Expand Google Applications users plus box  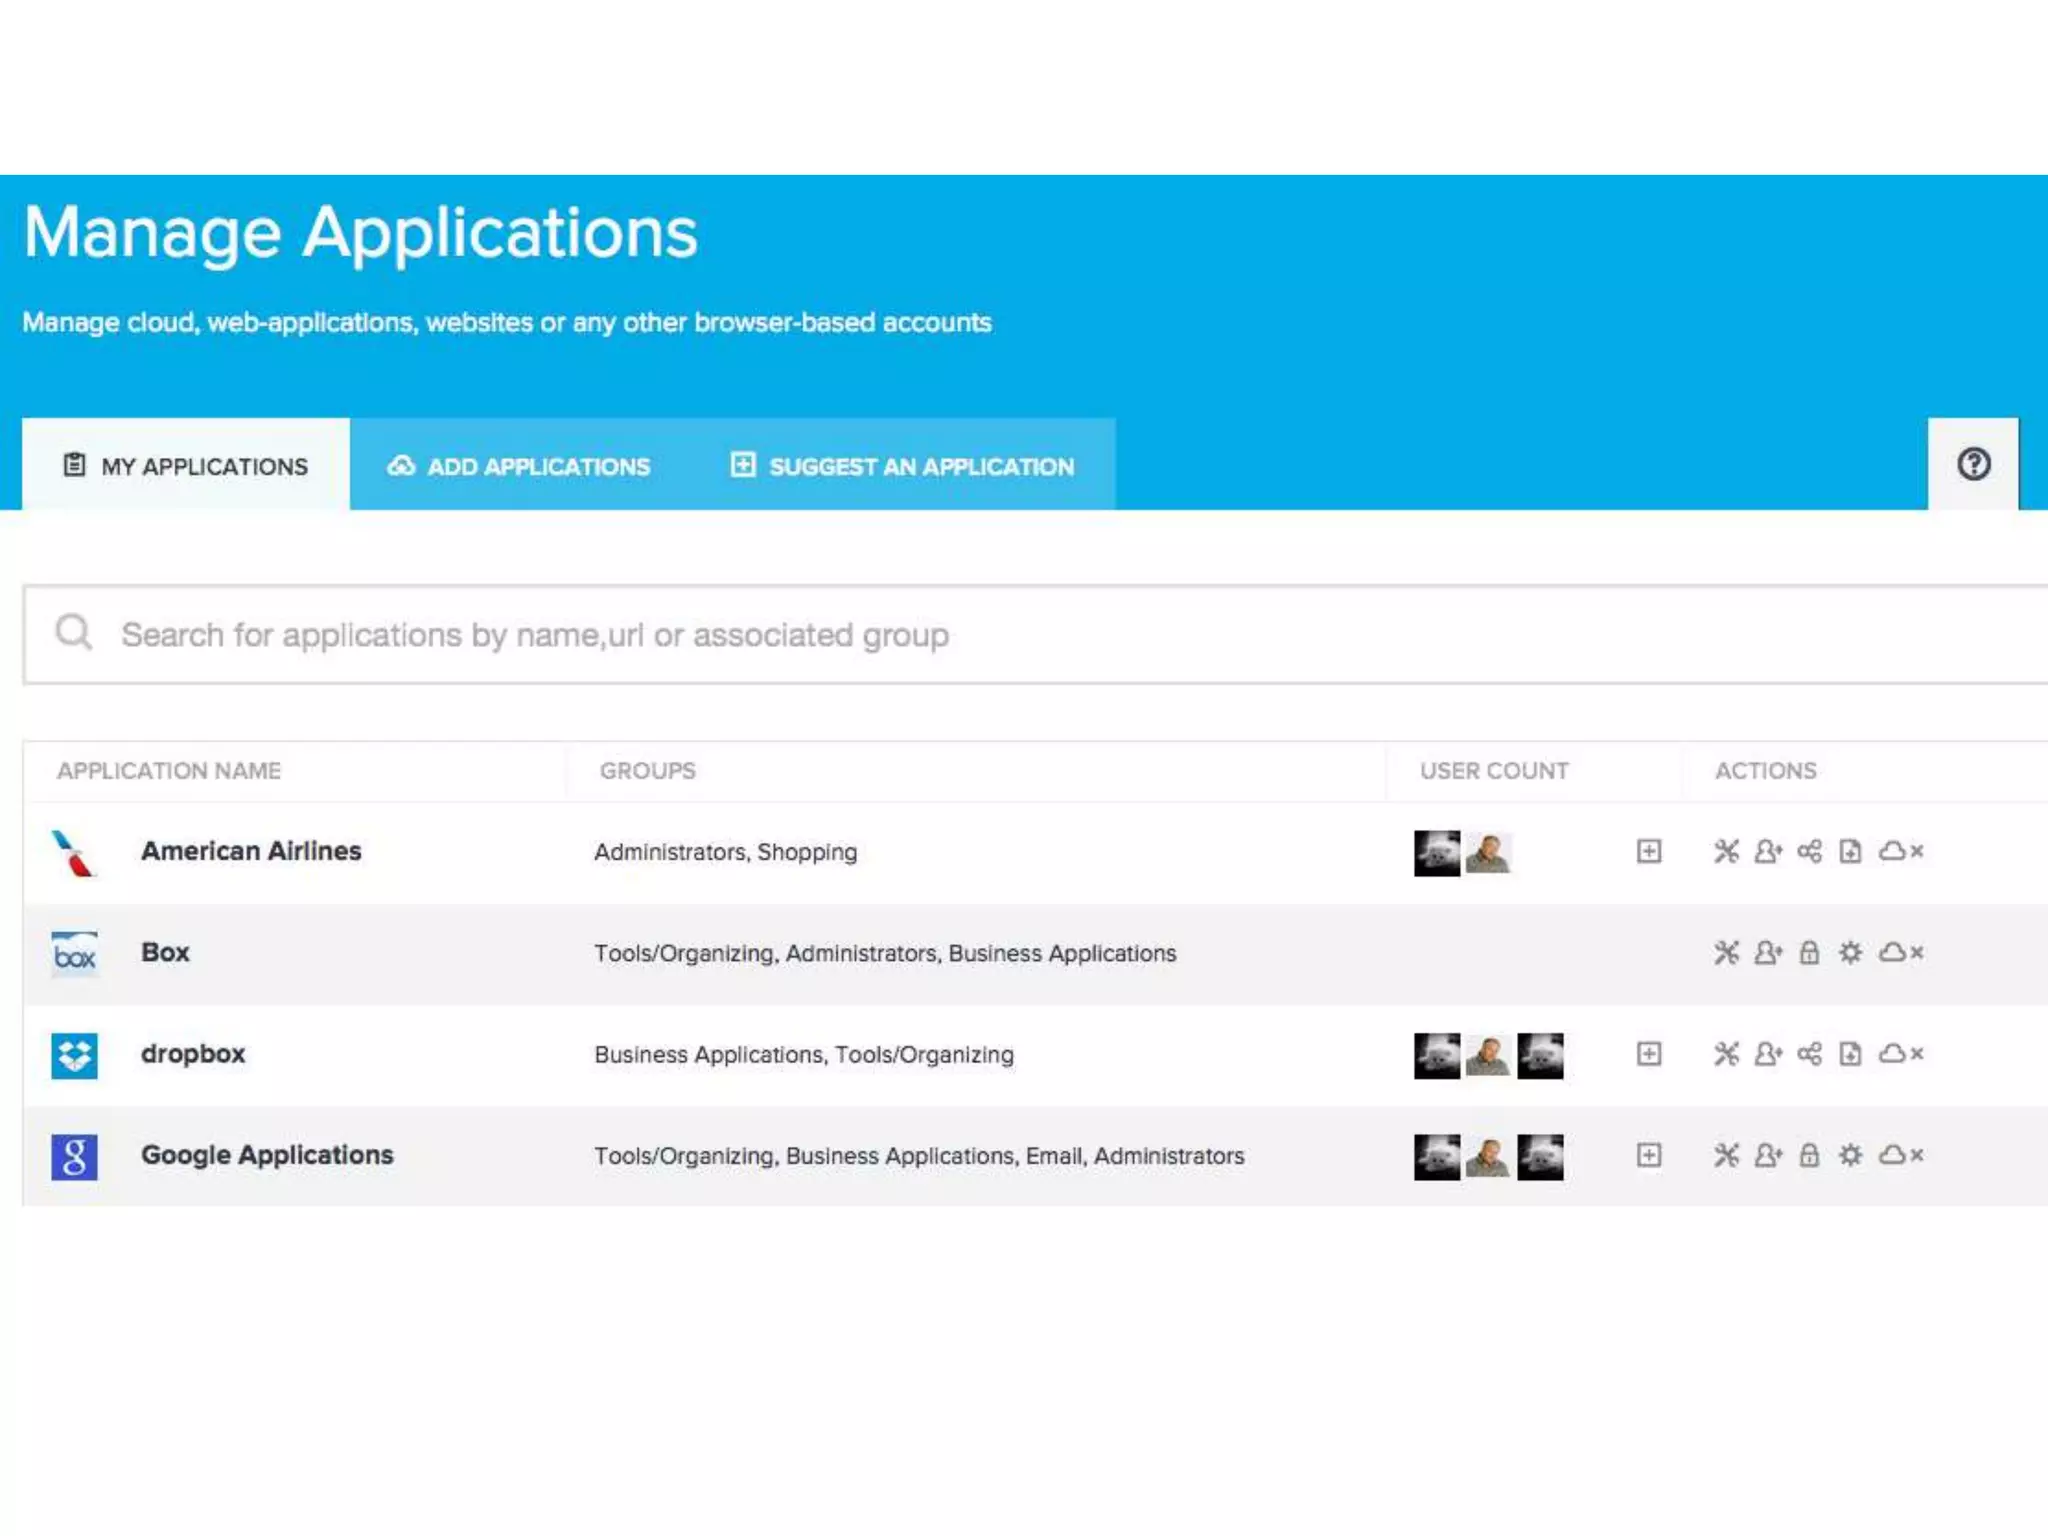[x=1648, y=1155]
